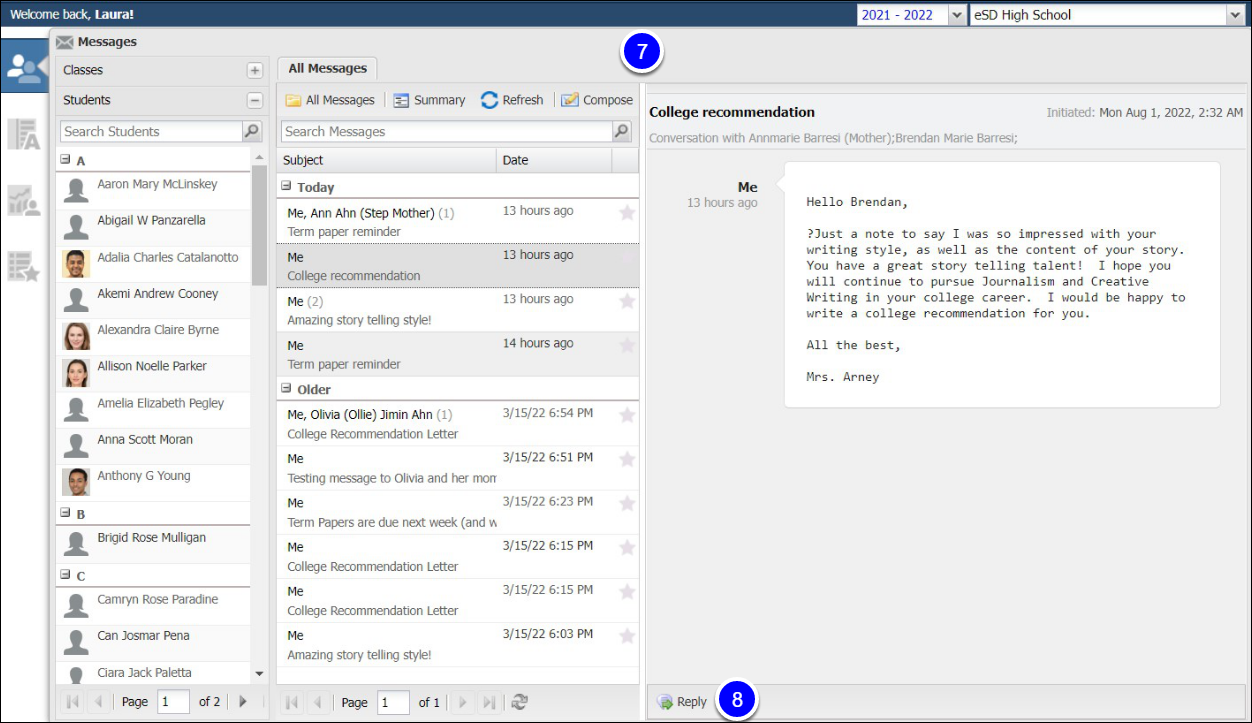Reply to the College recommendation message
Screen dimensions: 1252x723
coord(681,702)
